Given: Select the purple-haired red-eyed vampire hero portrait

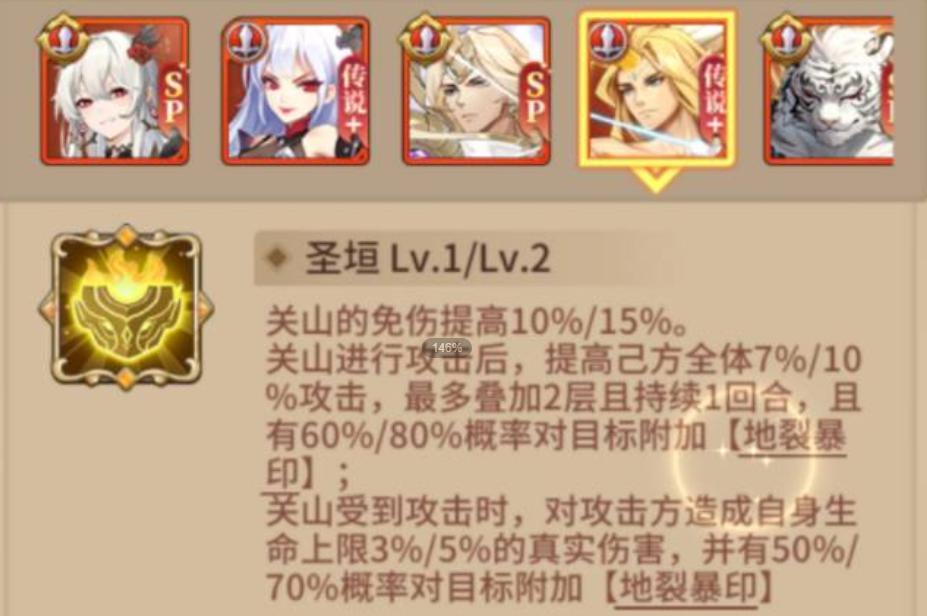Looking at the screenshot, I should point(296,90).
